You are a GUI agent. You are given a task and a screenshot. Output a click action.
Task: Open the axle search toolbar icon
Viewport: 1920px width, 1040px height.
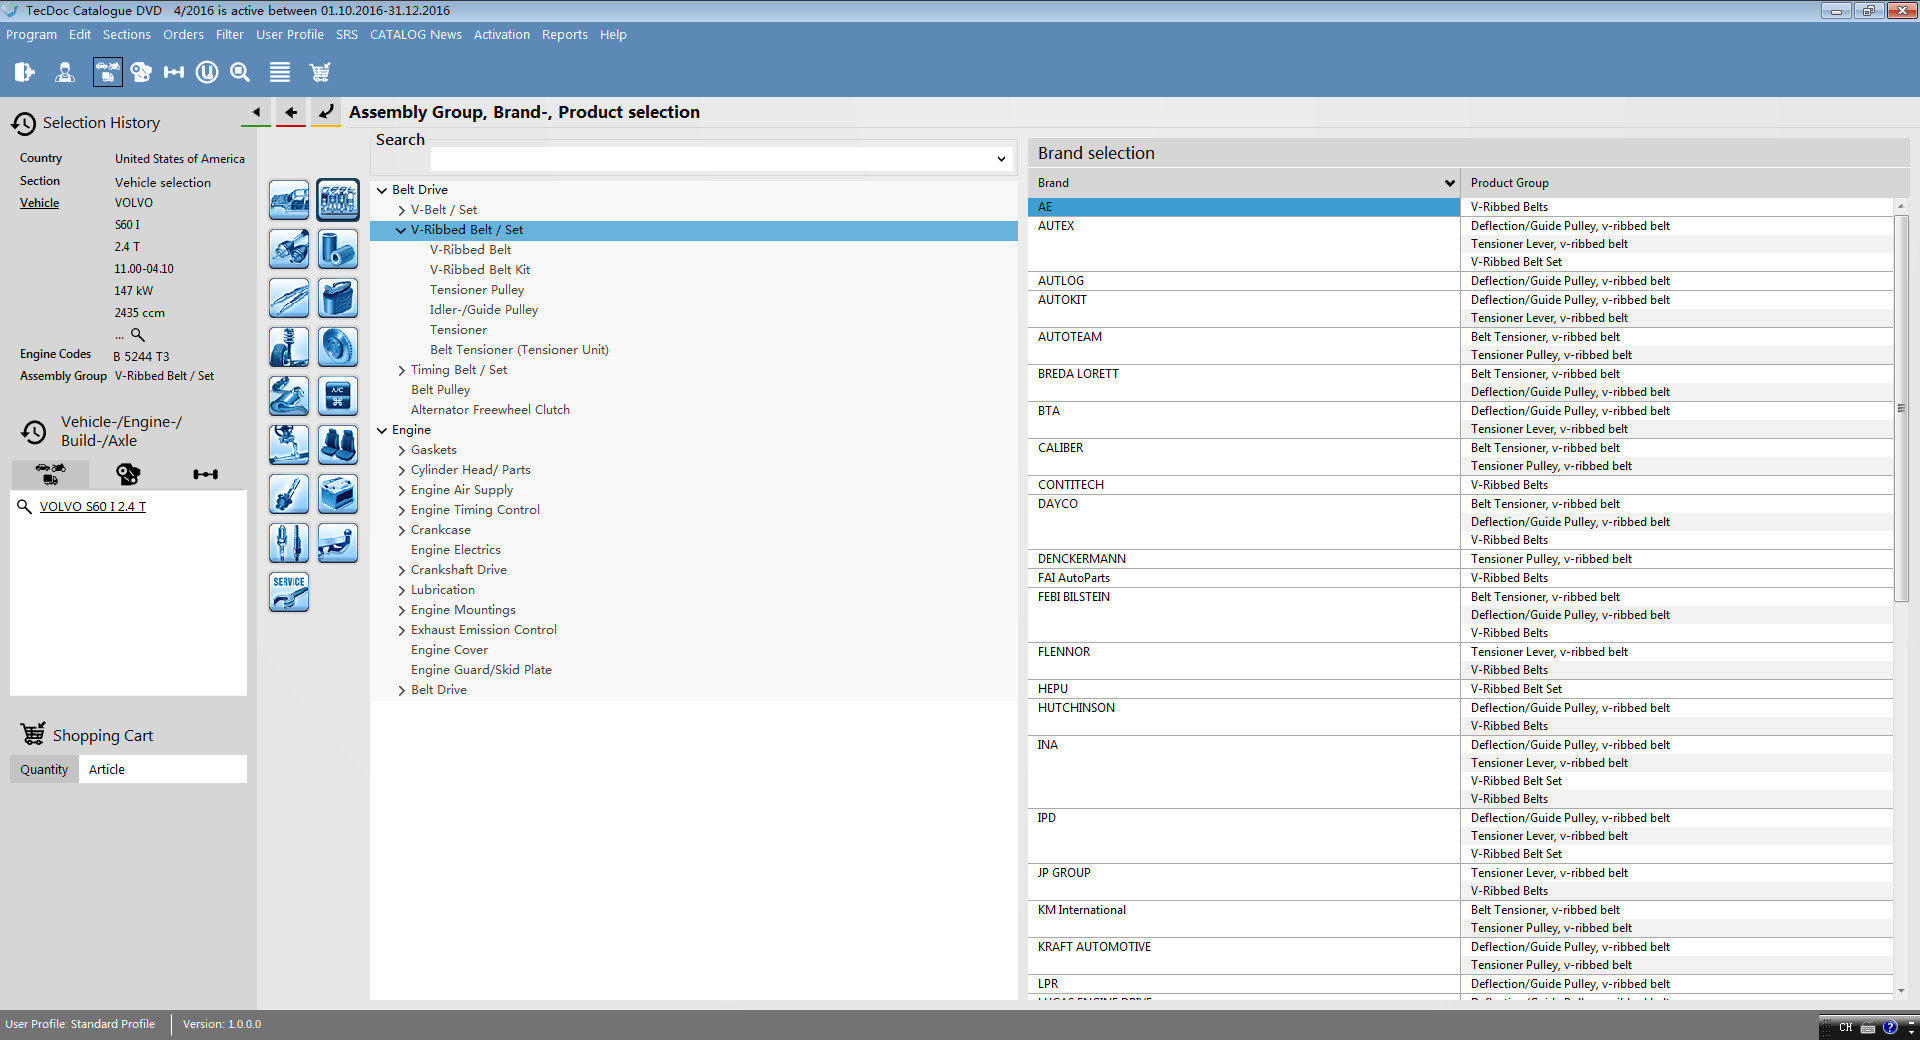pyautogui.click(x=174, y=72)
